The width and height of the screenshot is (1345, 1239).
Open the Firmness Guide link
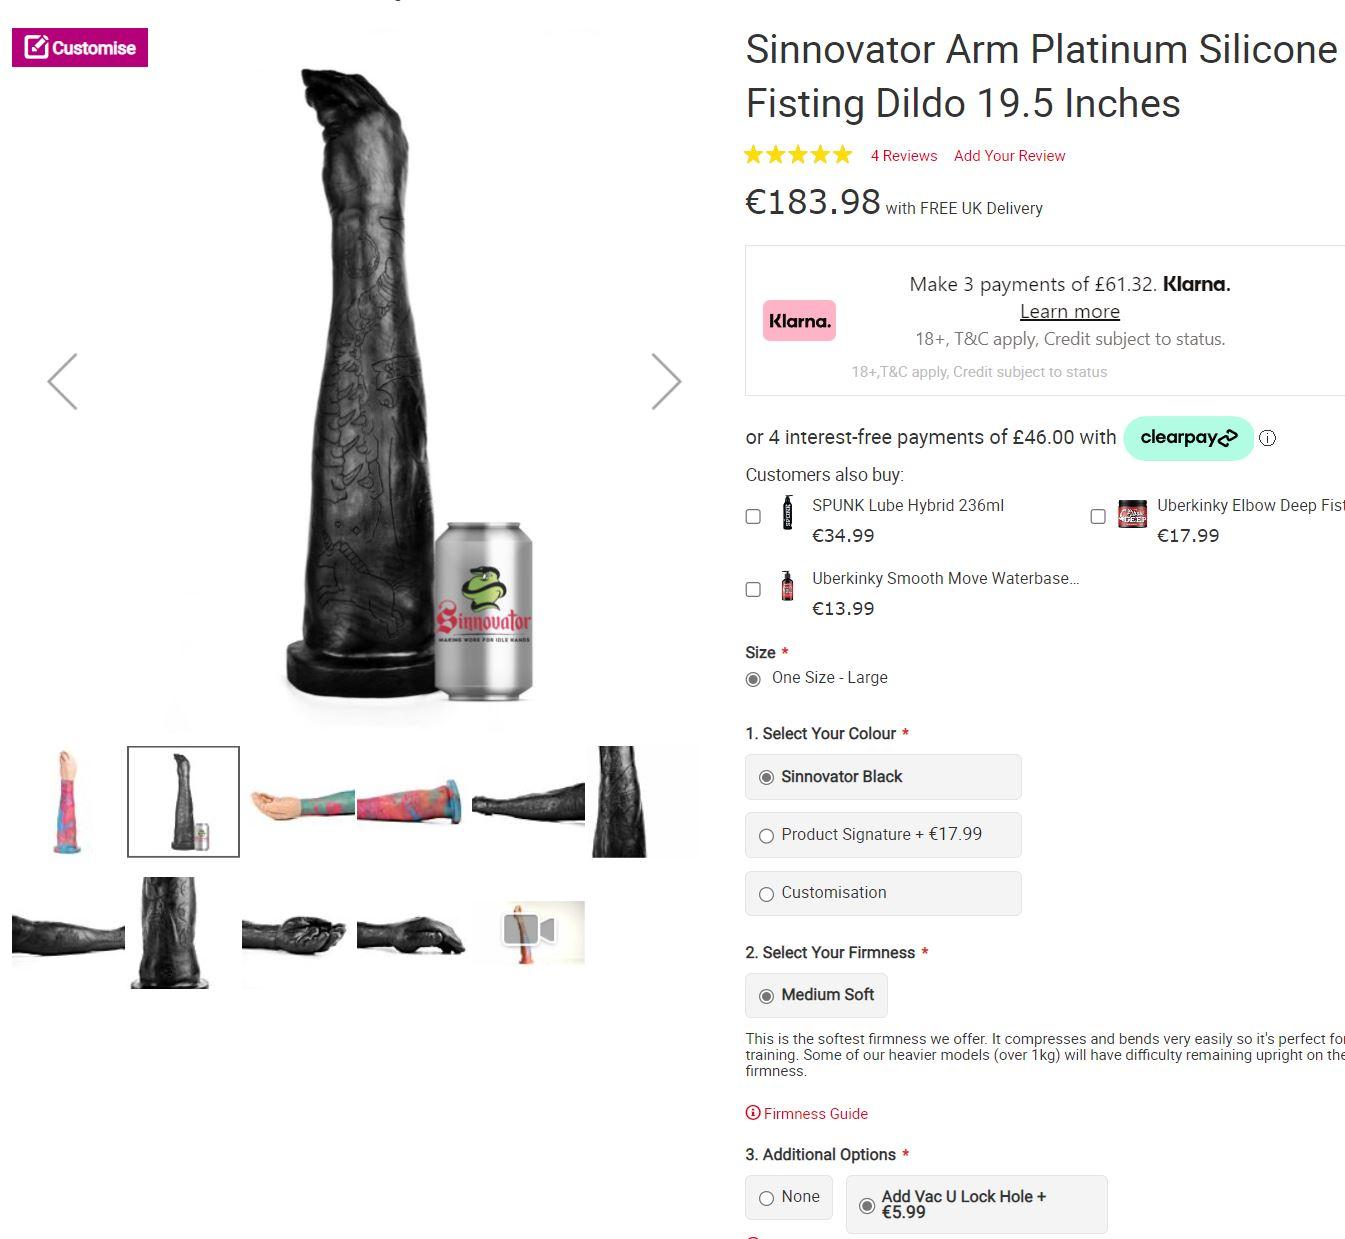click(814, 1114)
